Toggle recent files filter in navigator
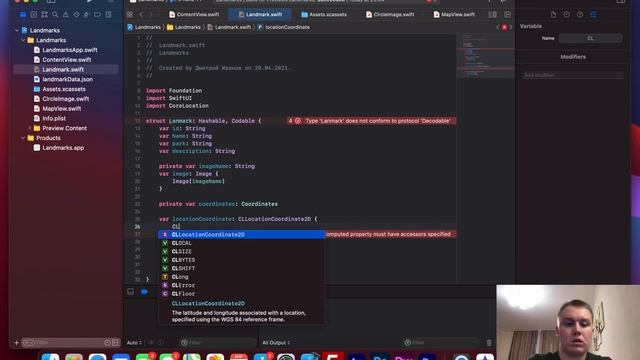This screenshot has height=360, width=640. click(x=107, y=342)
